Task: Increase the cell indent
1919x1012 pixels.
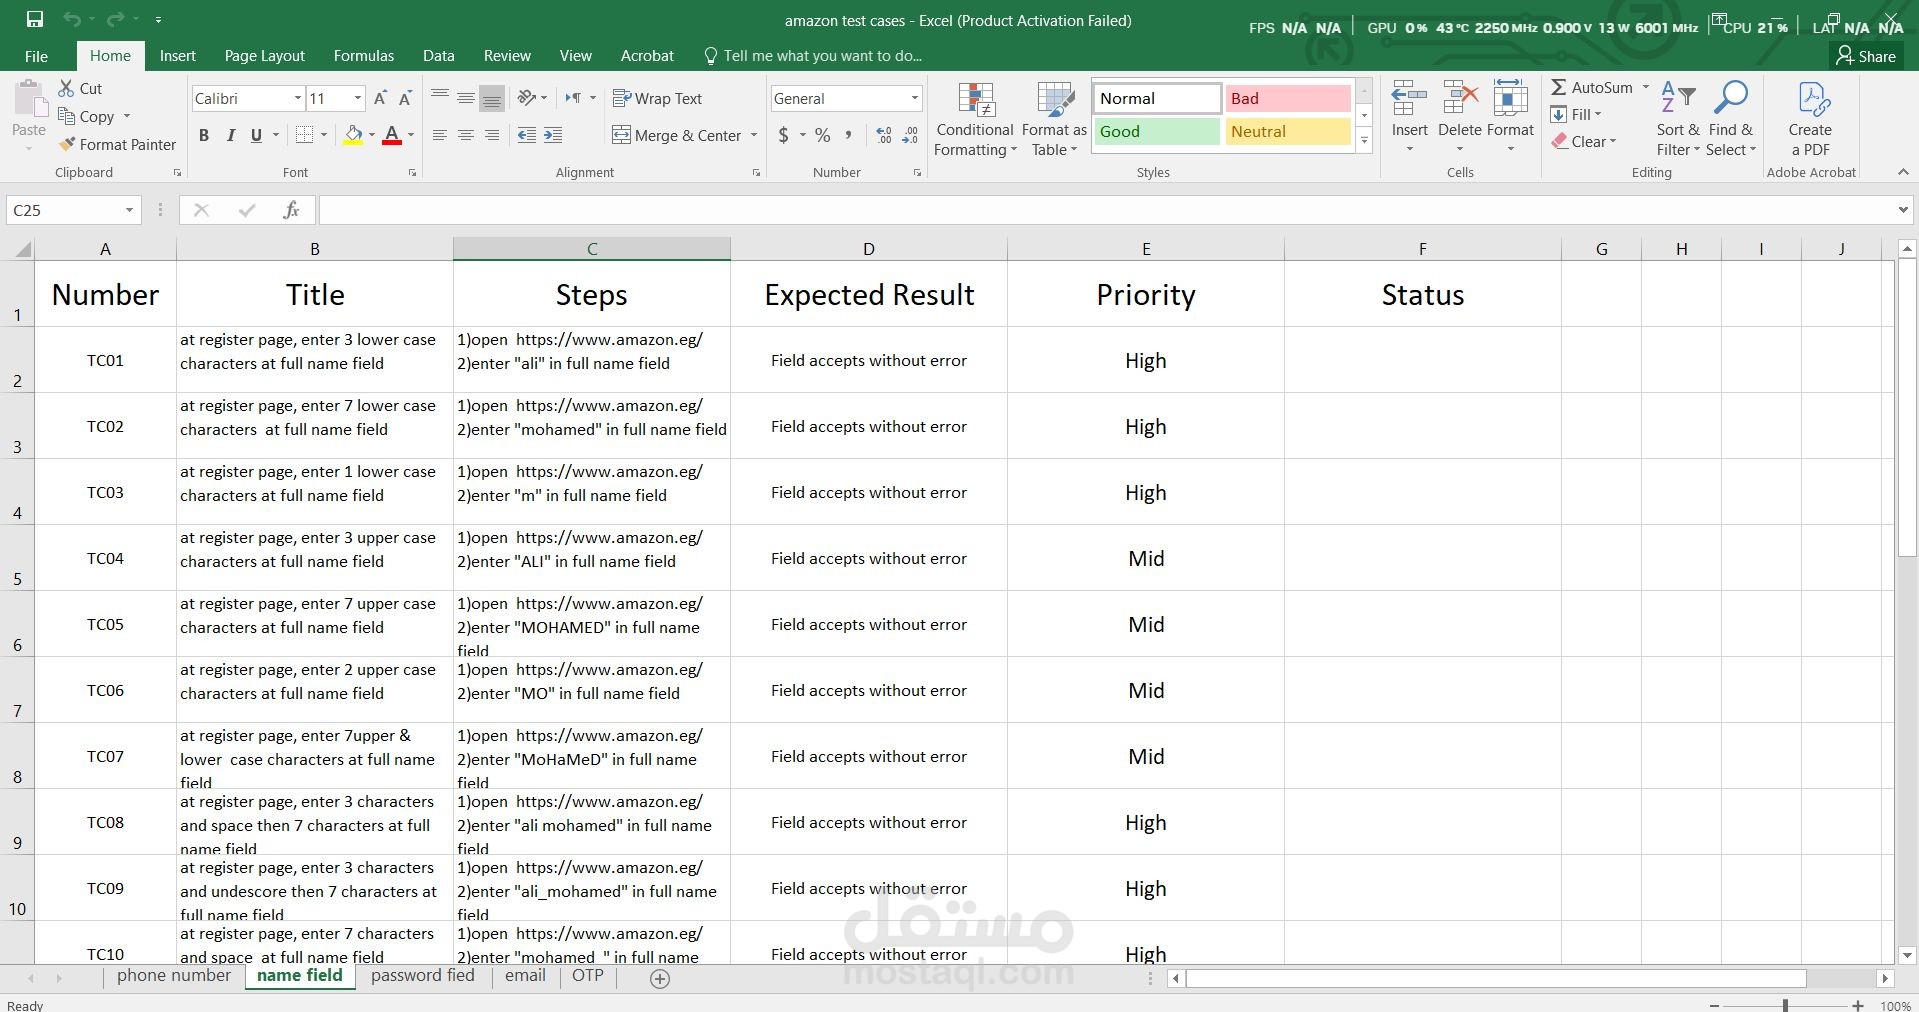Action: coord(553,135)
